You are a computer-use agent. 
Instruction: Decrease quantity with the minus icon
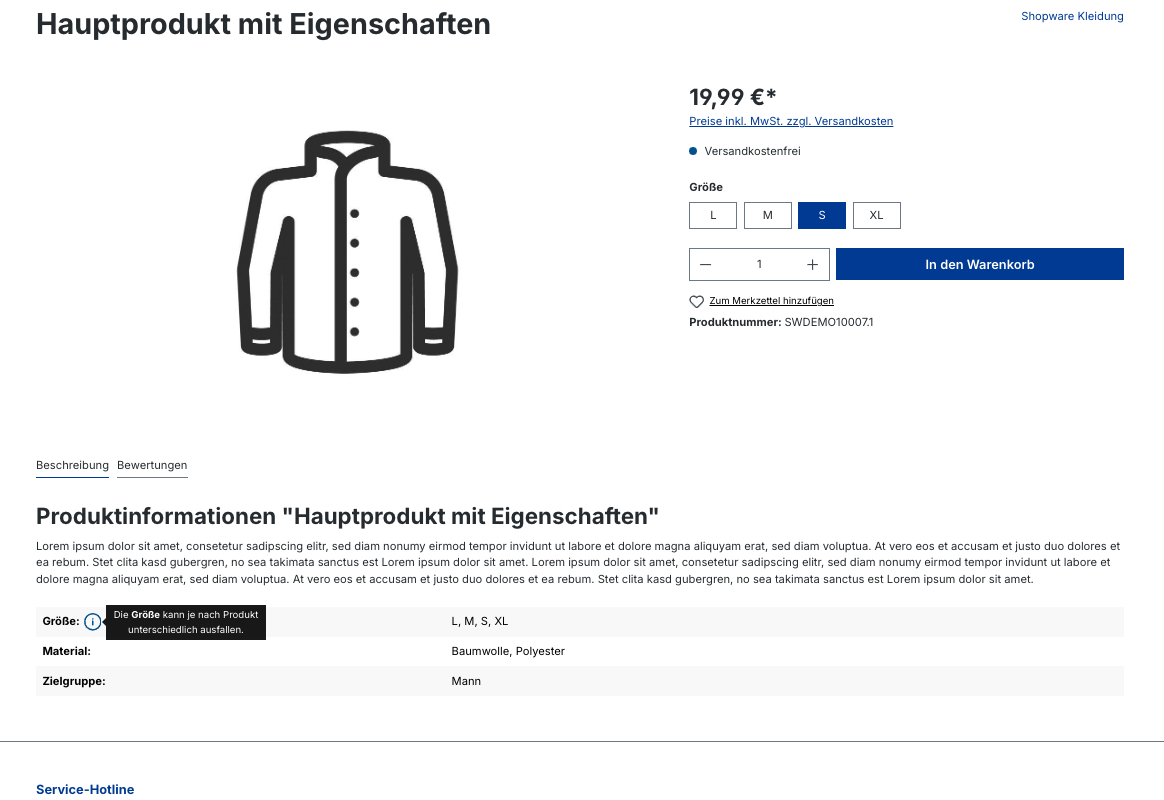tap(706, 264)
